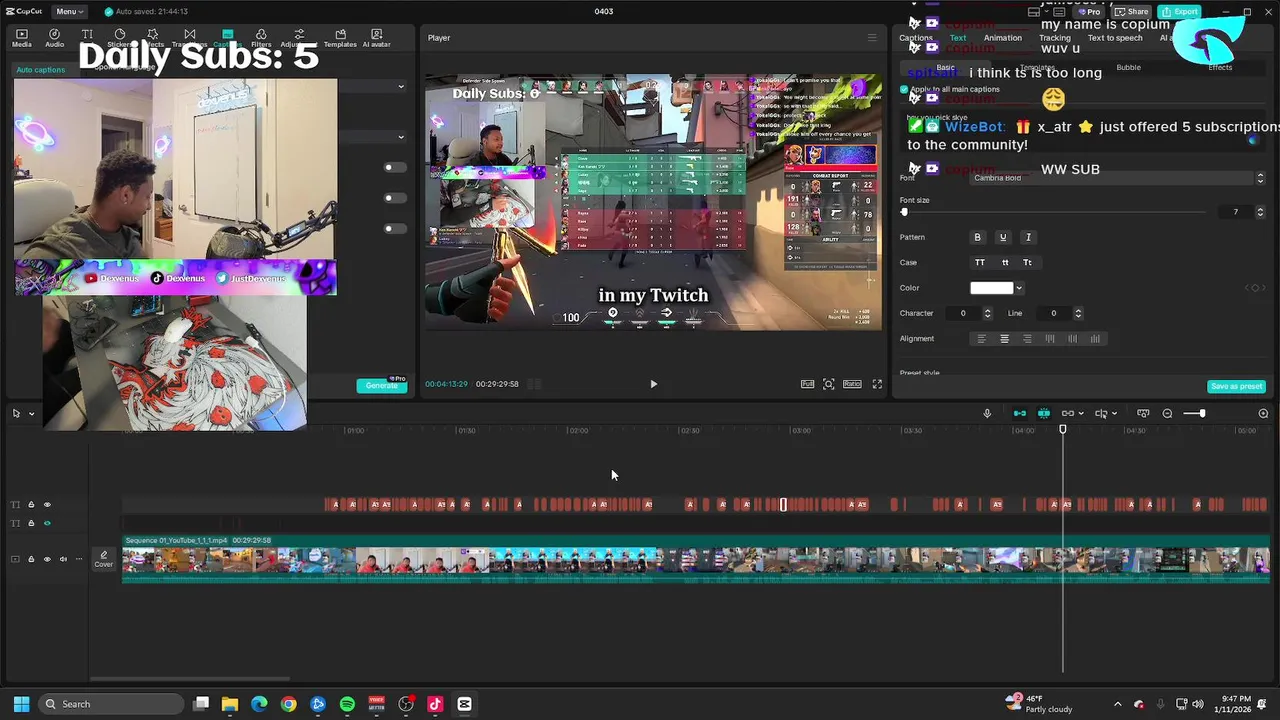The image size is (1280, 720).
Task: Click the Line spacing stepper
Action: [x=1077, y=313]
